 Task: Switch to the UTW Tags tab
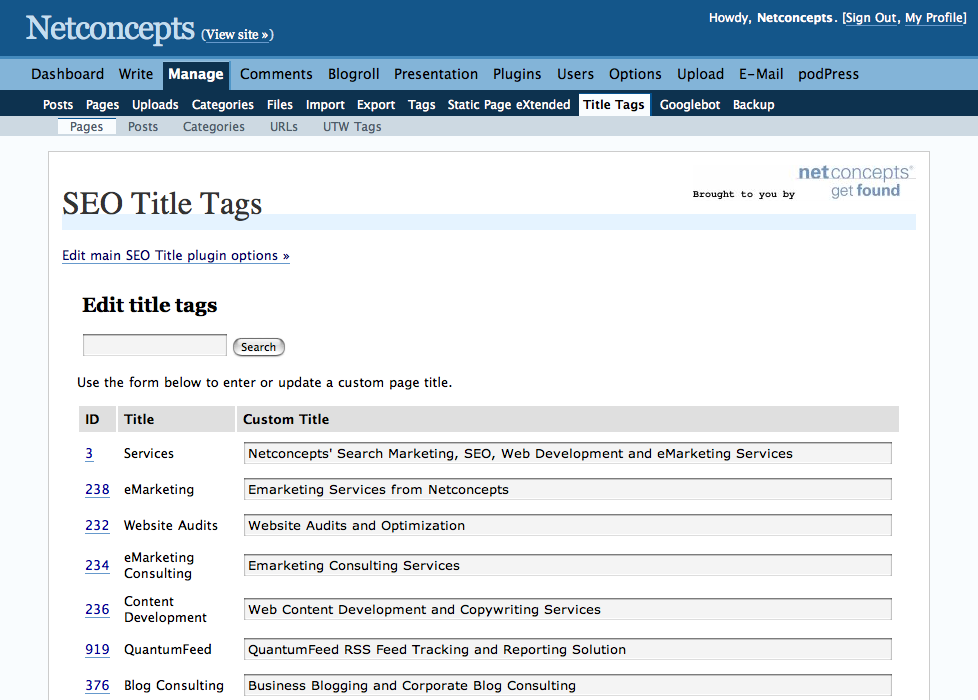352,127
